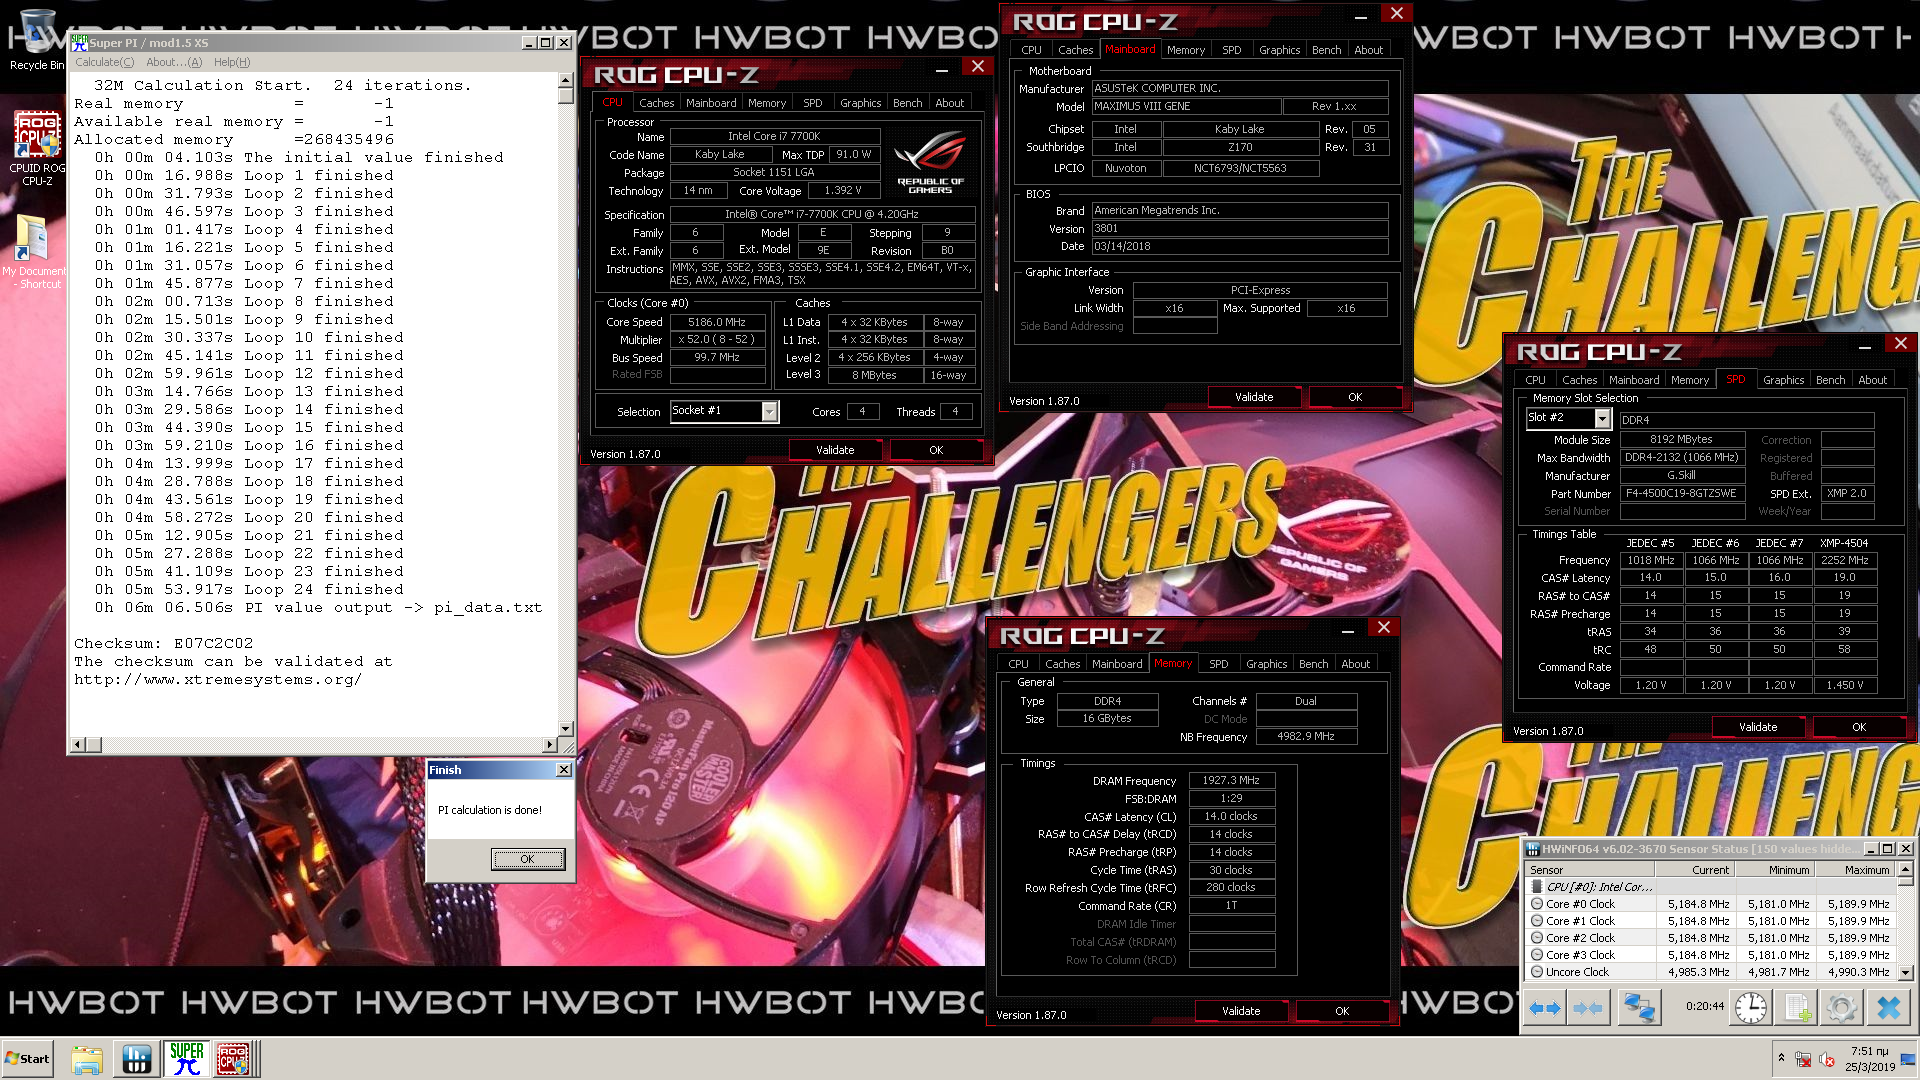Open Slot #2 memory slot dropdown
Image resolution: width=1920 pixels, height=1080 pixels.
[x=1602, y=419]
